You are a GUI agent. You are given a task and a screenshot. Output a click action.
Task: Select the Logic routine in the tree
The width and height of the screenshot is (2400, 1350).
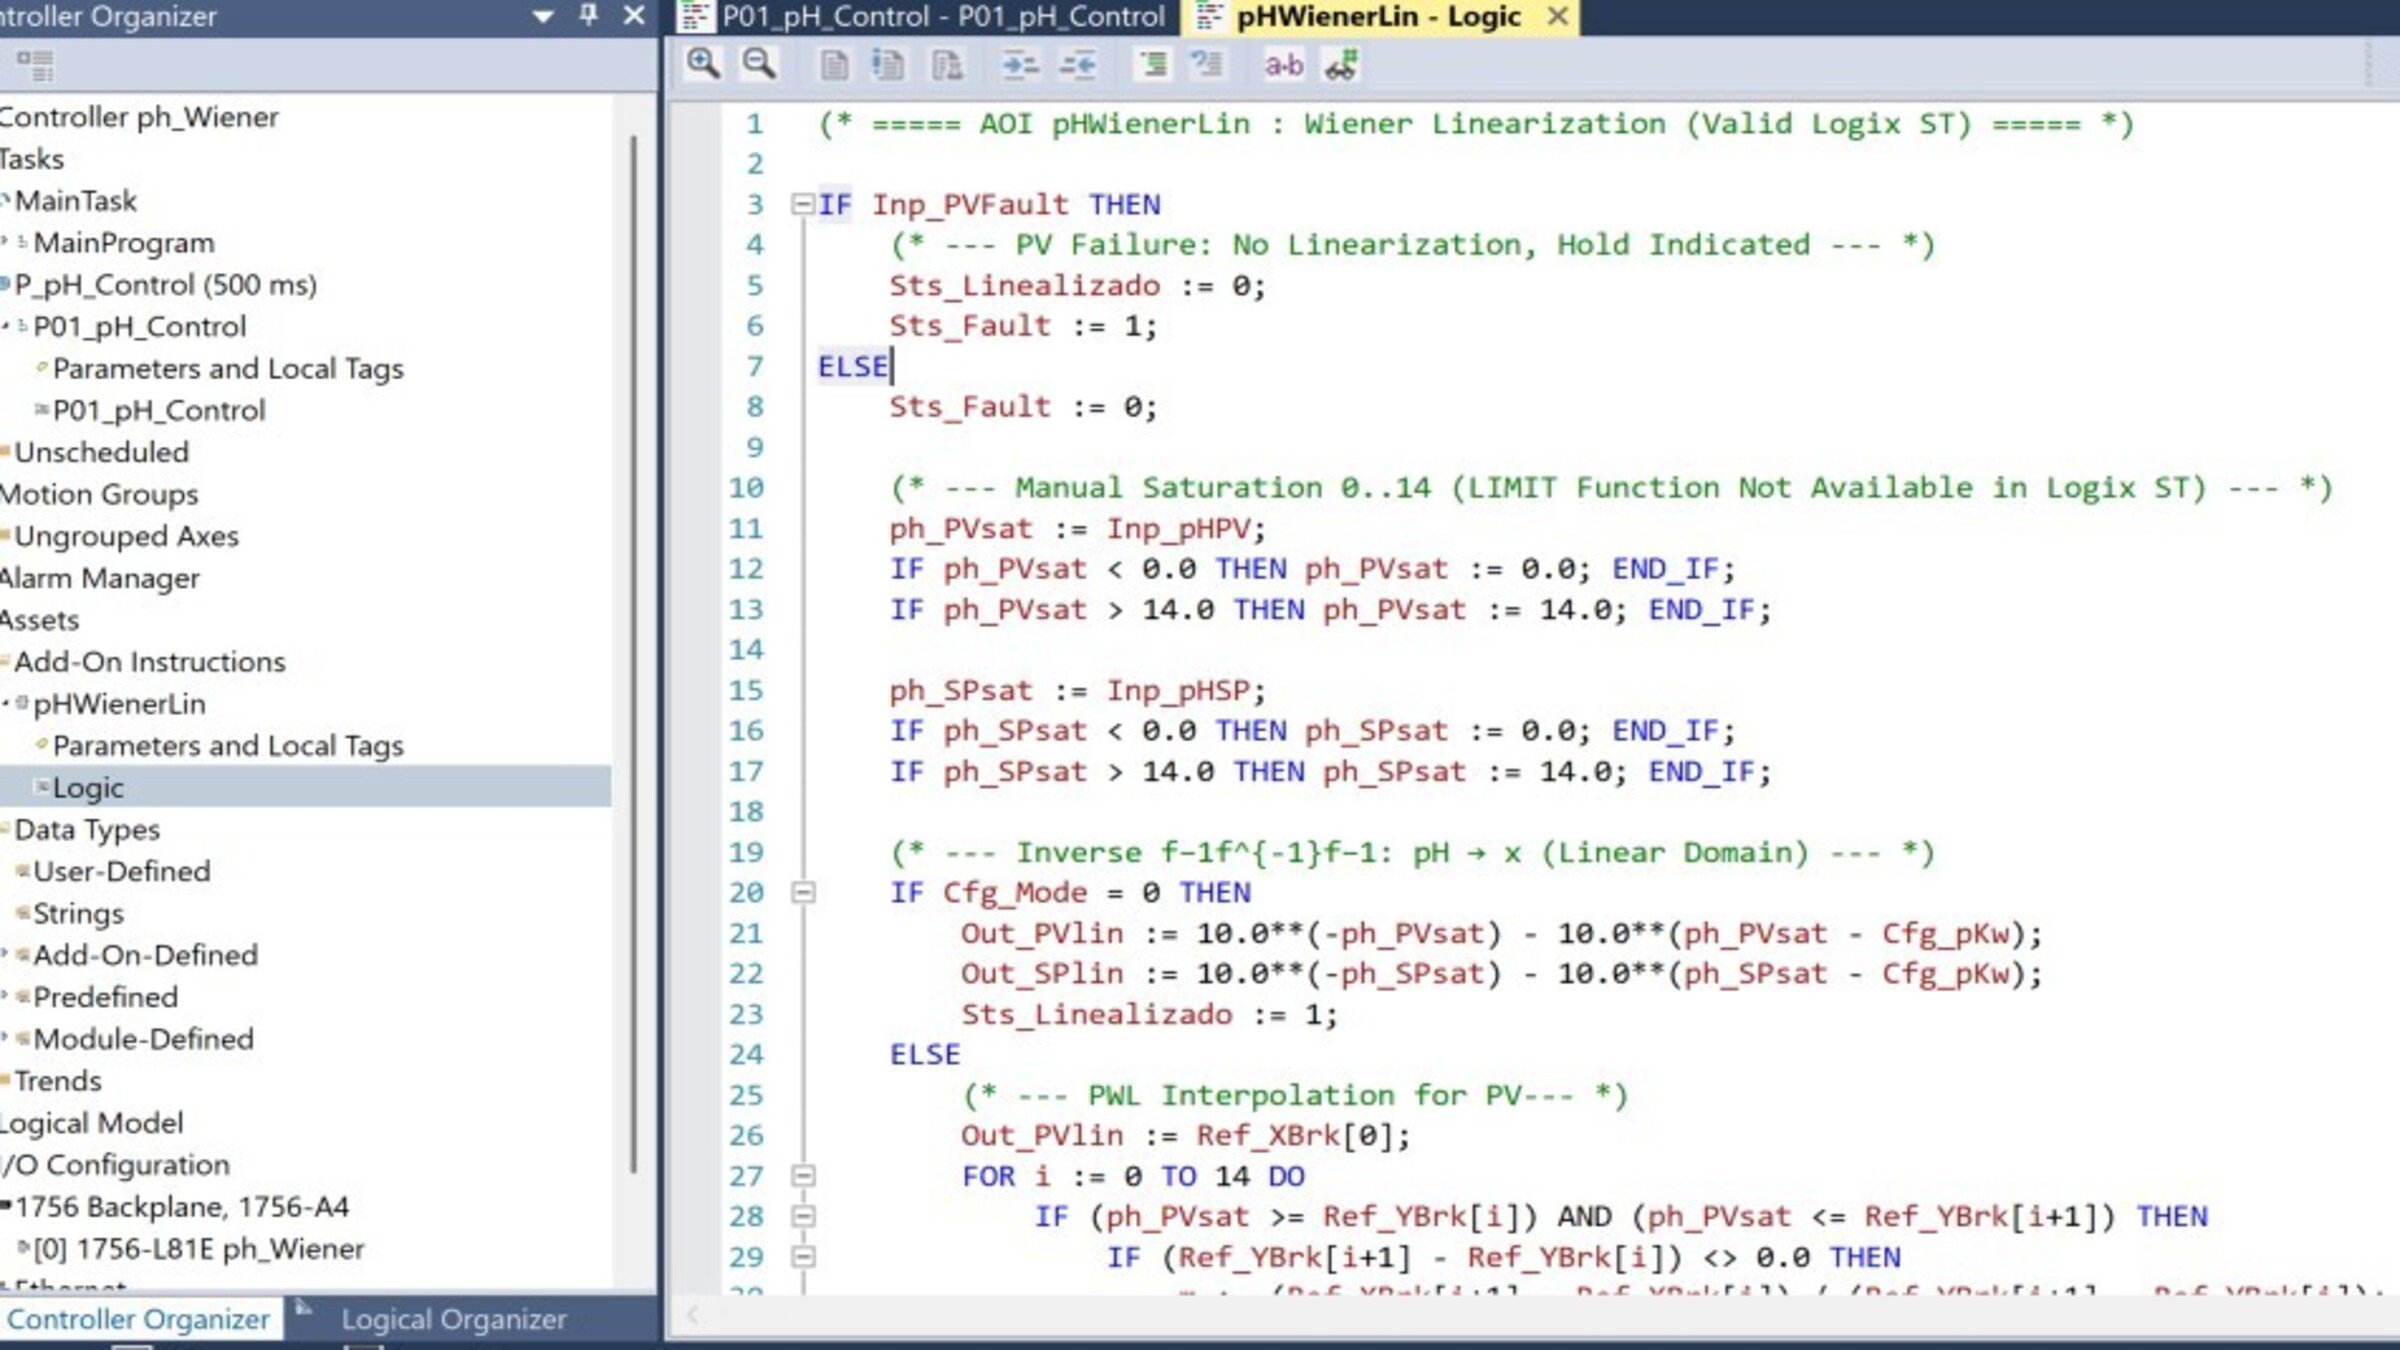(88, 788)
